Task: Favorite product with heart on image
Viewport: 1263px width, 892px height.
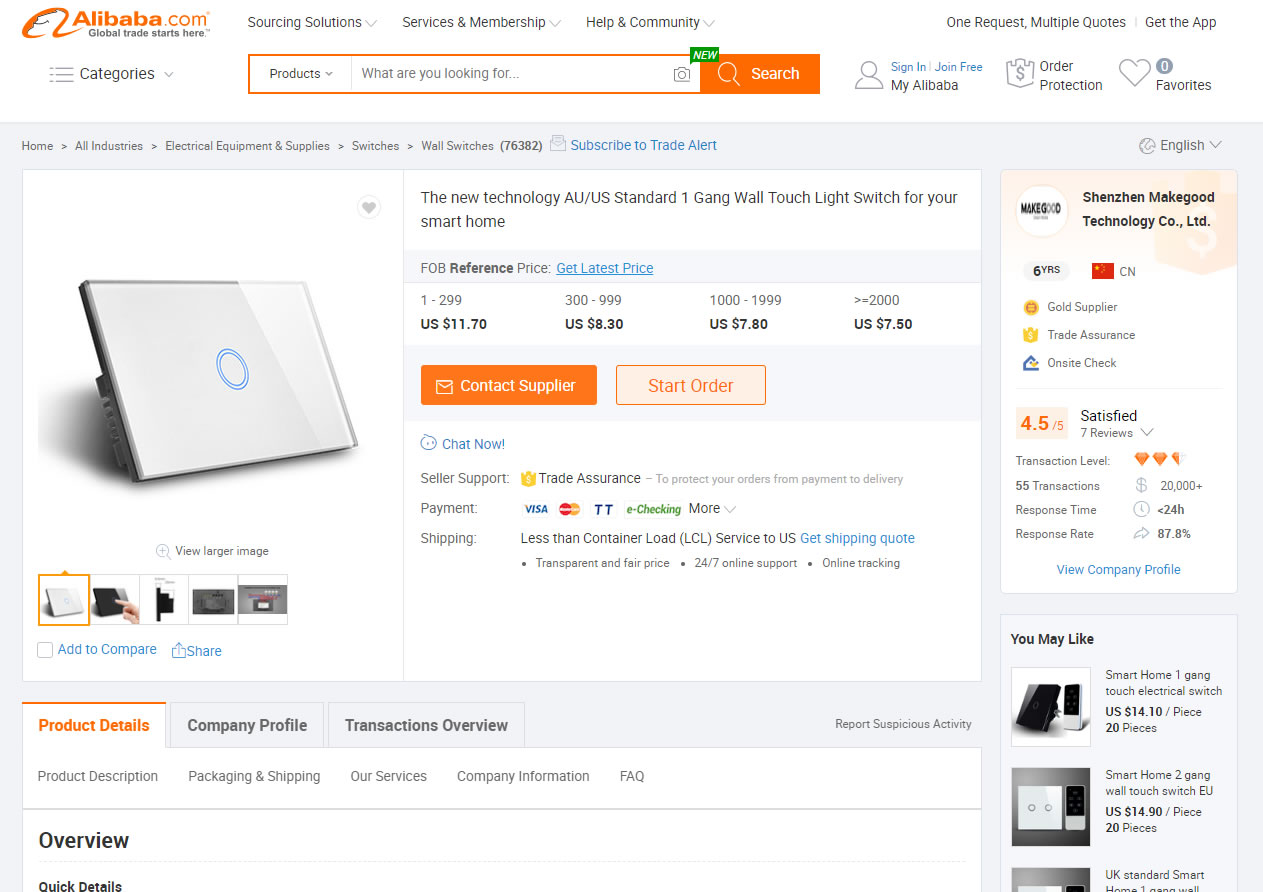Action: 369,207
